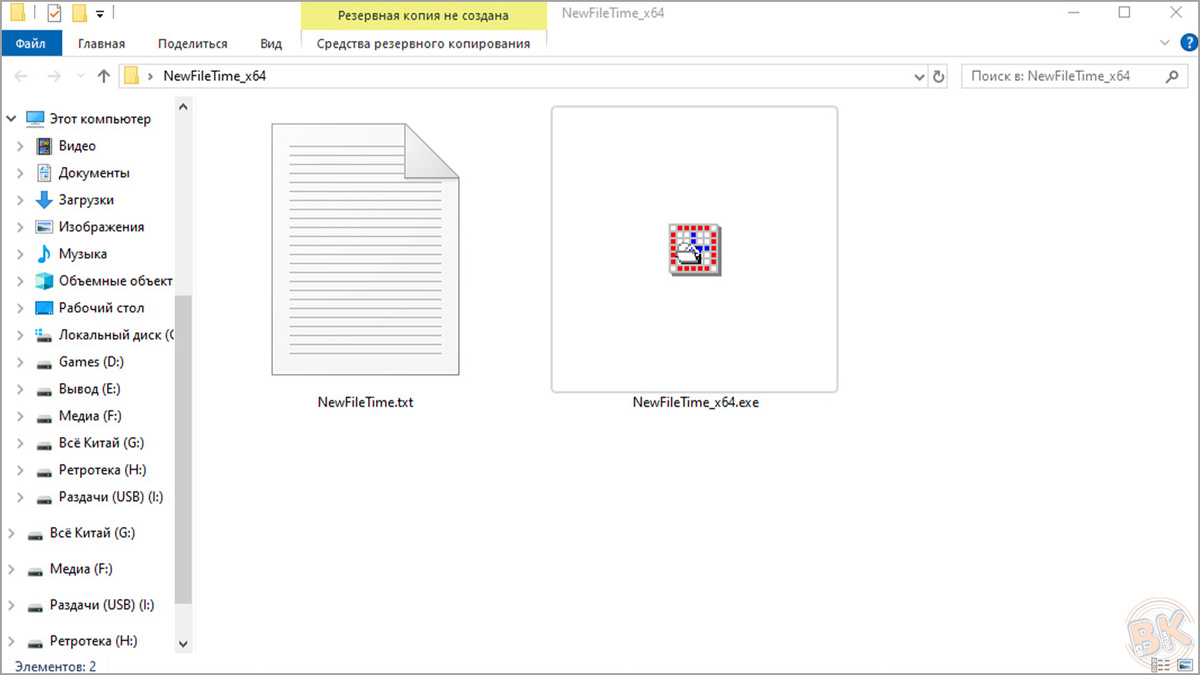
Task: Click the Локальный диск Windows drive icon
Action: tap(44, 335)
